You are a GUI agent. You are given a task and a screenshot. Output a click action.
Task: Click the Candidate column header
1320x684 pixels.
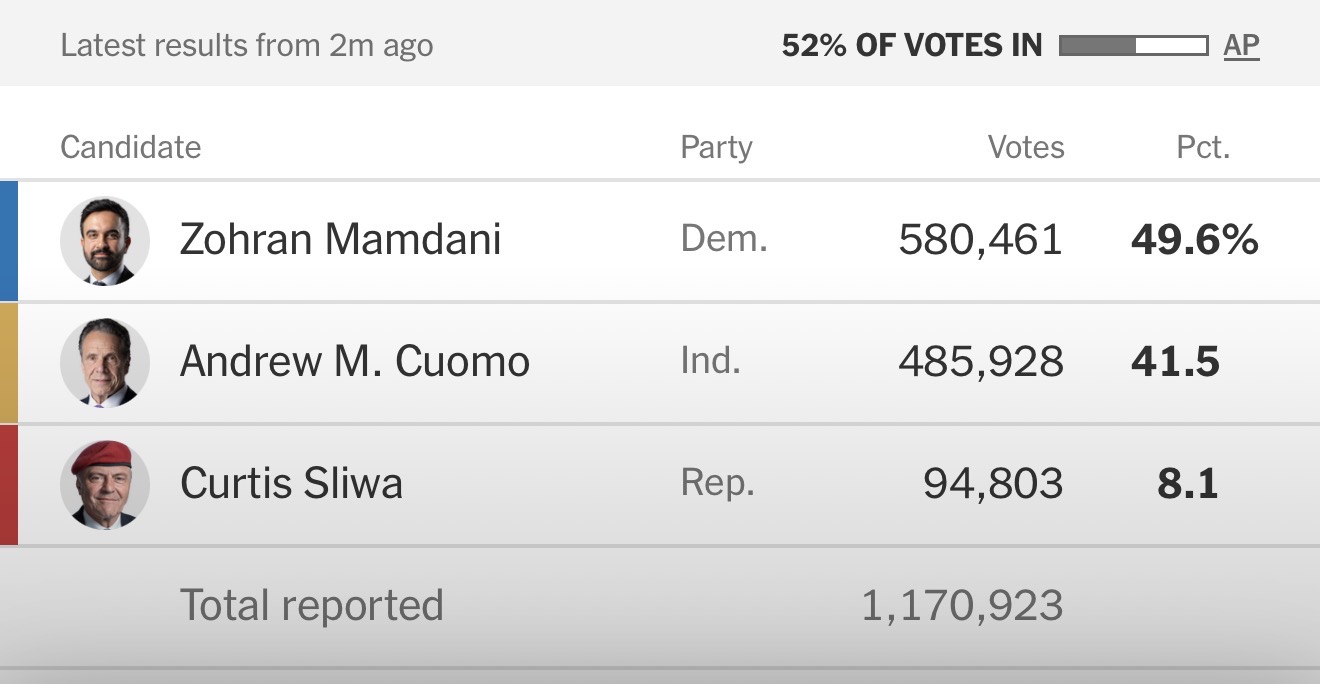point(131,148)
